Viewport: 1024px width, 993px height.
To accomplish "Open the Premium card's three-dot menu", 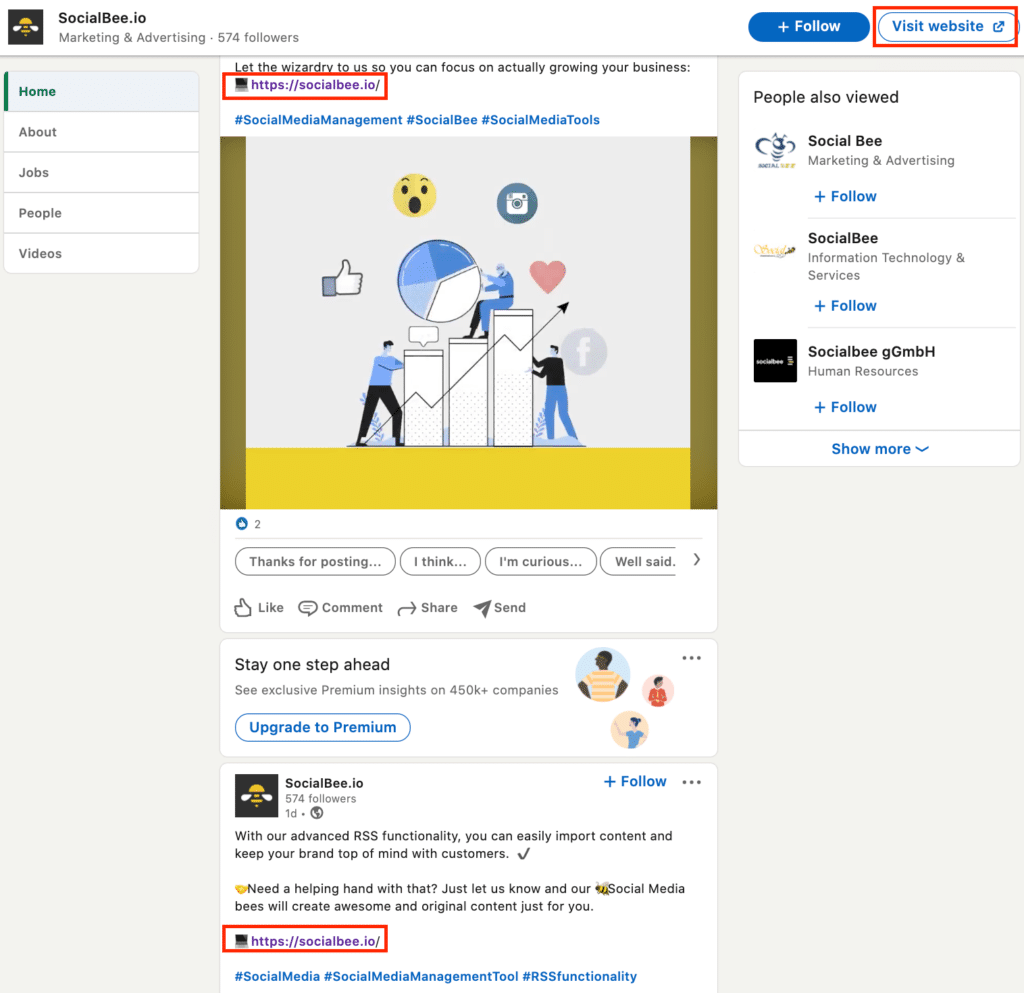I will [692, 658].
